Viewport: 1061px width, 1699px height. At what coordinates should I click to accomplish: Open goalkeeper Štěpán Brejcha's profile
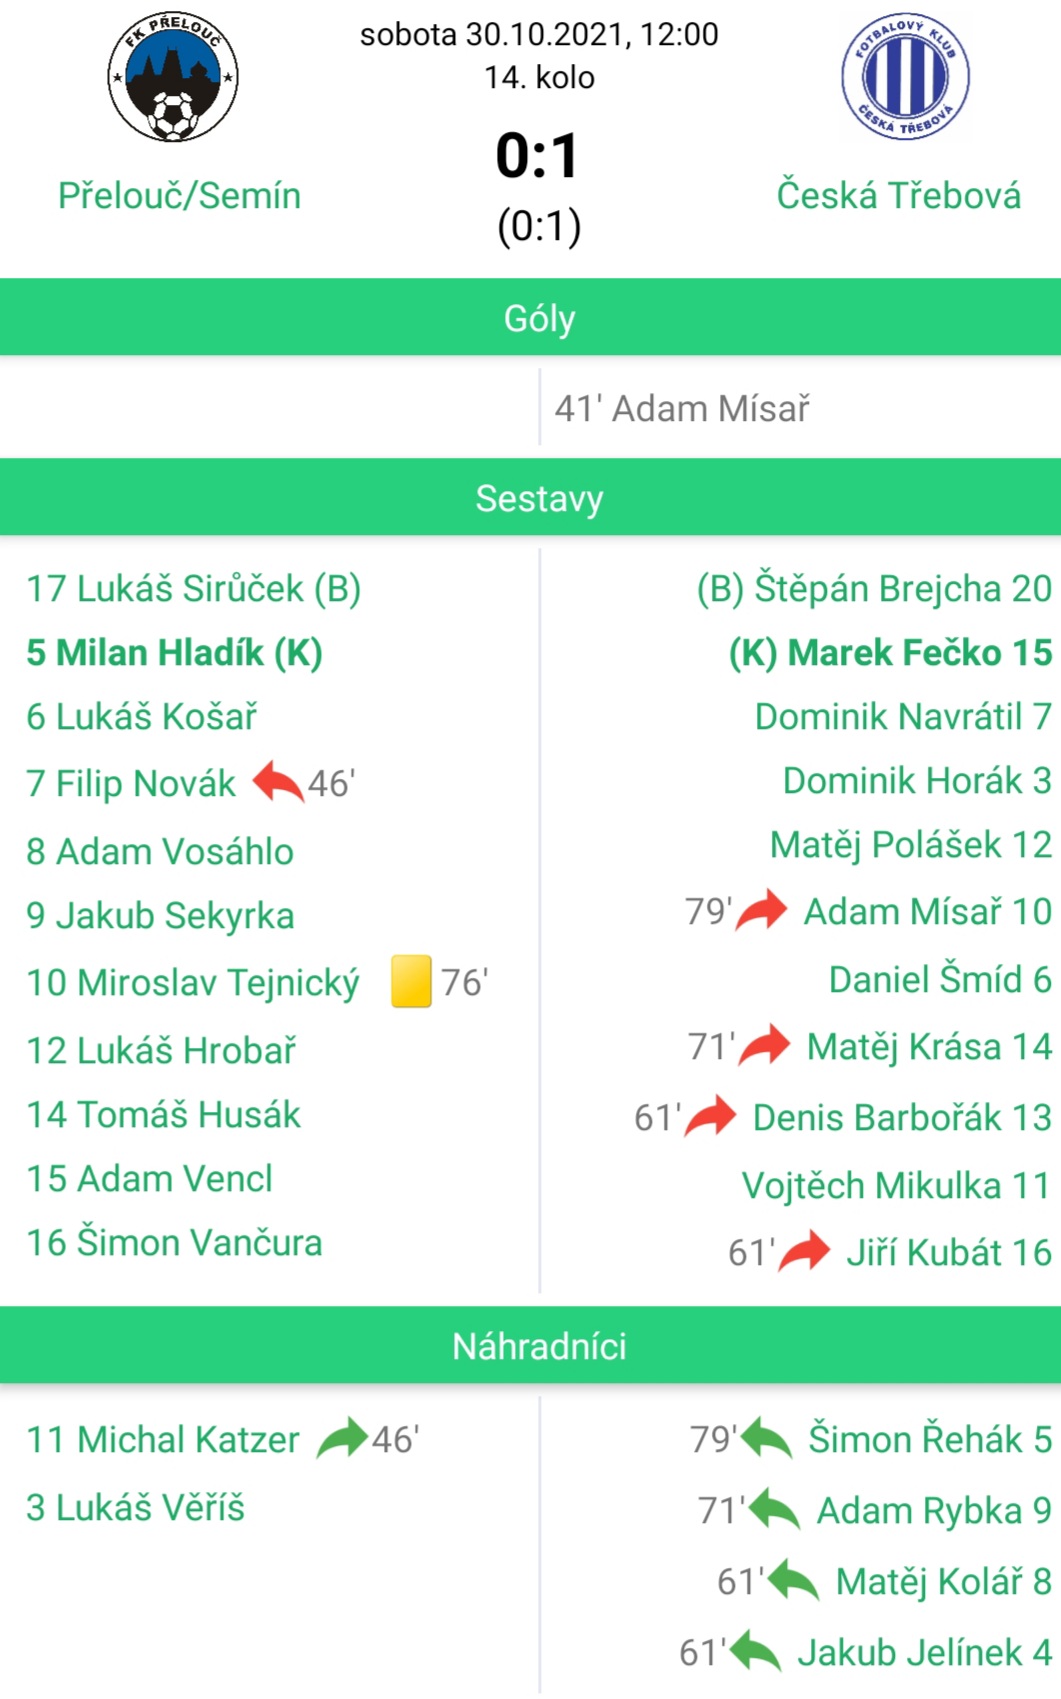[x=874, y=588]
